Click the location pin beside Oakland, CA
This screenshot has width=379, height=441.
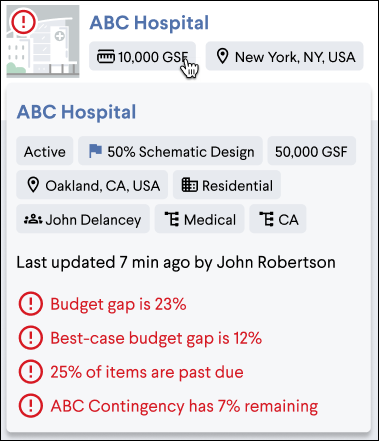coord(33,185)
